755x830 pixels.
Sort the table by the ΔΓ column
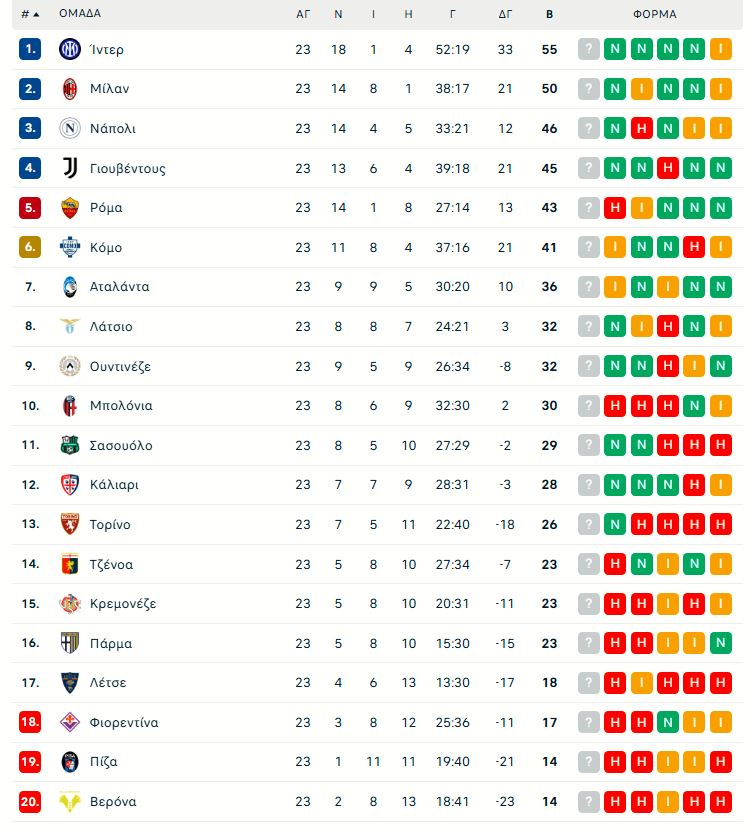506,14
